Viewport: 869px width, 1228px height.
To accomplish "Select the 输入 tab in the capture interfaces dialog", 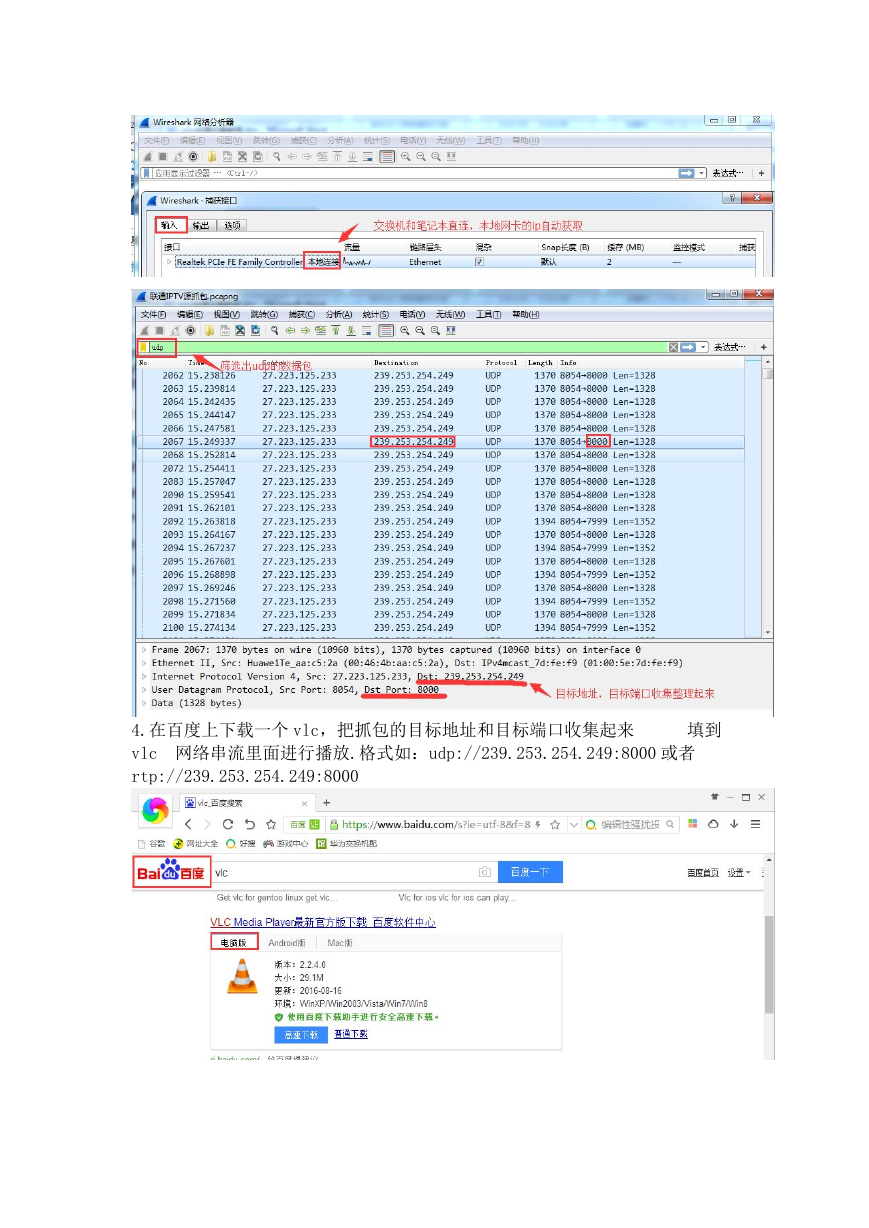I will point(169,225).
